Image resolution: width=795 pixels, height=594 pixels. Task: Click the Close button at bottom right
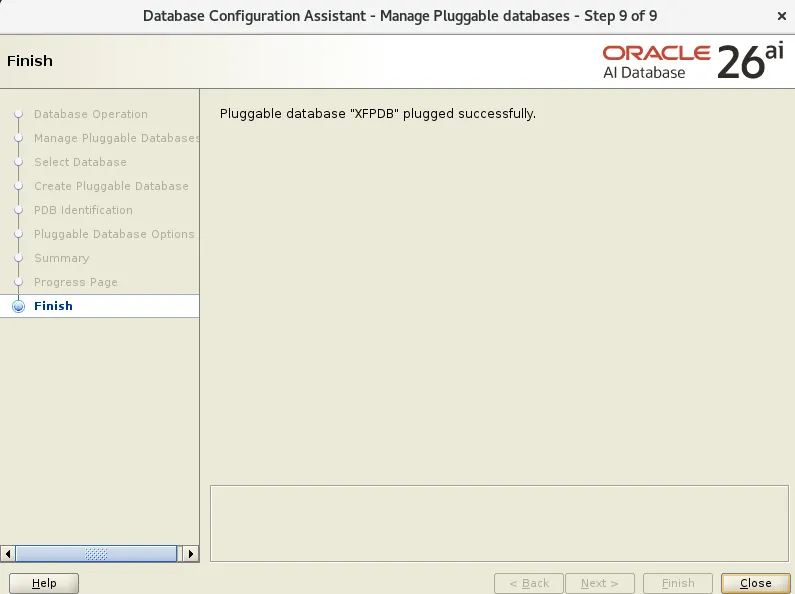click(755, 583)
